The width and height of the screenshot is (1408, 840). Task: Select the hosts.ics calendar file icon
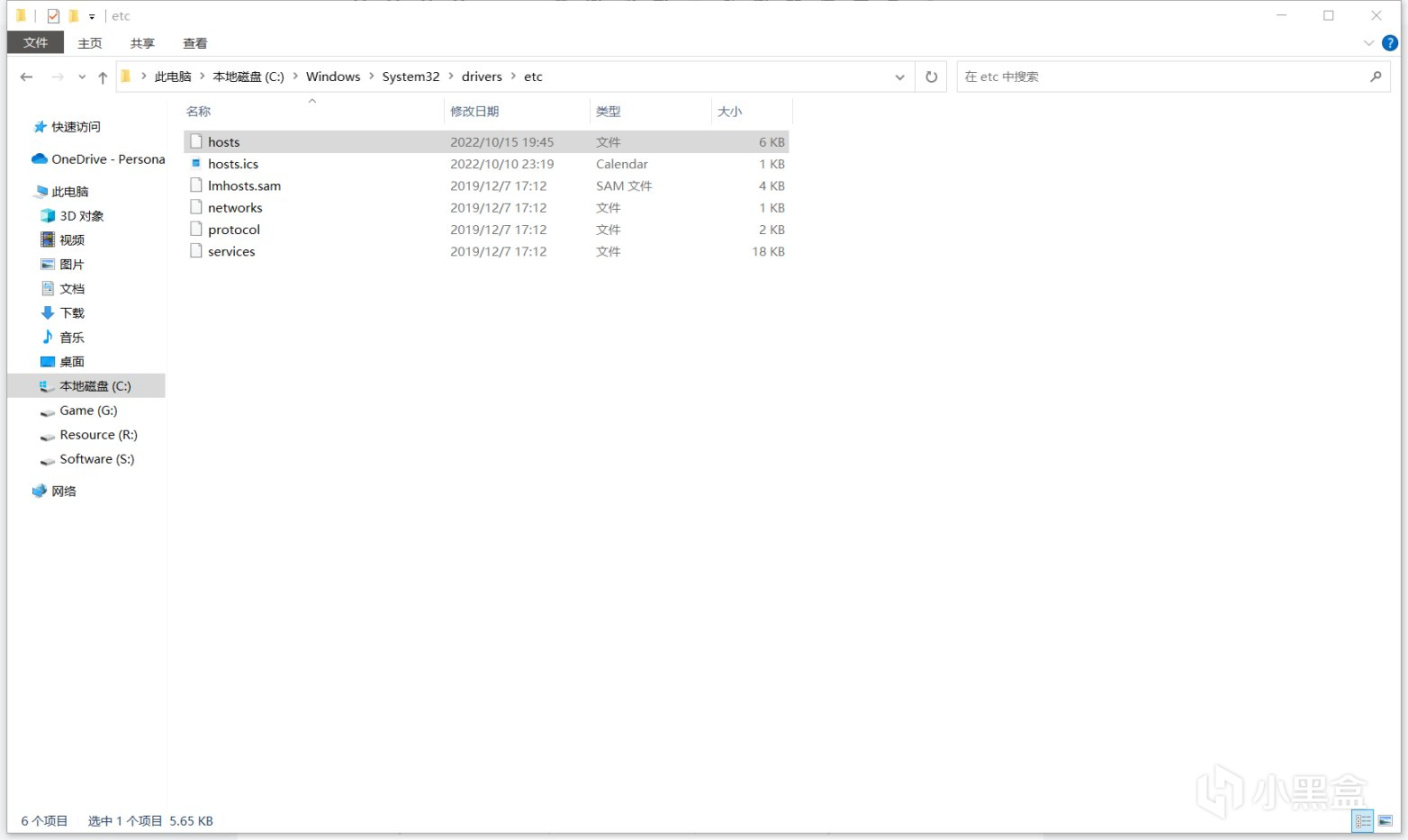[x=197, y=164]
